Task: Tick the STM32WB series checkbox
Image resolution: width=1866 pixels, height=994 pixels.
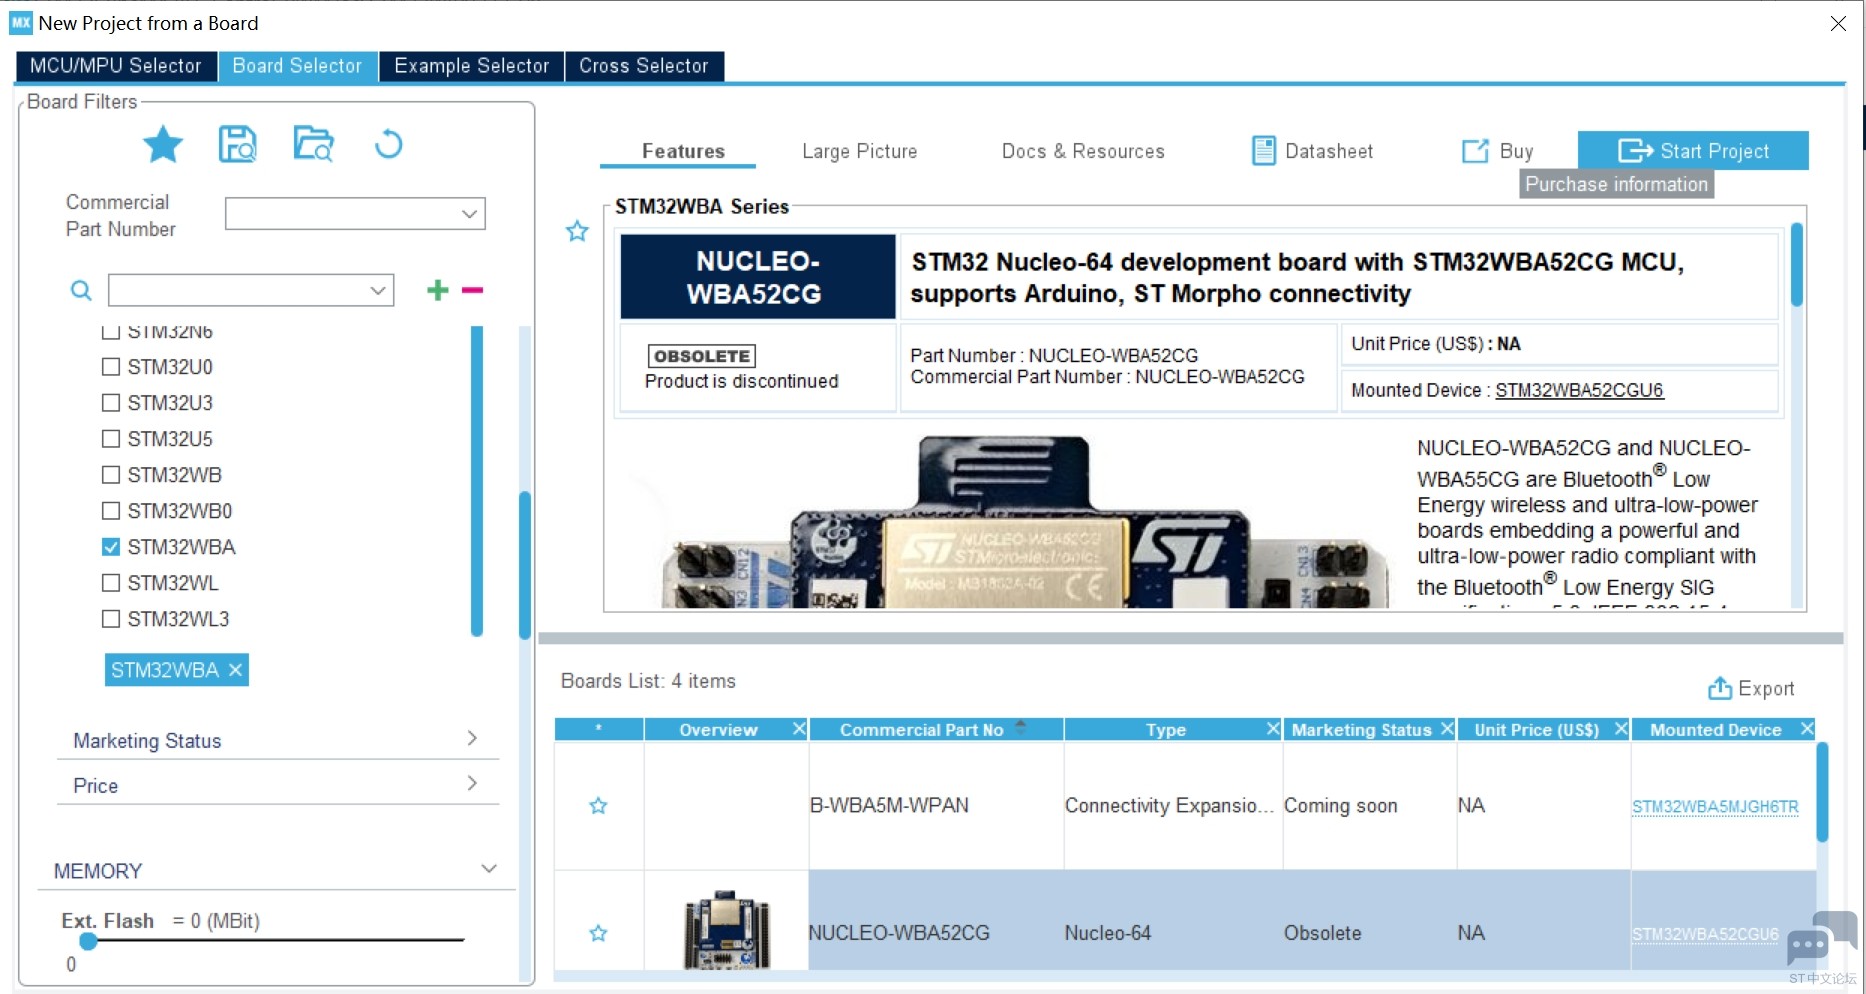Action: click(111, 475)
